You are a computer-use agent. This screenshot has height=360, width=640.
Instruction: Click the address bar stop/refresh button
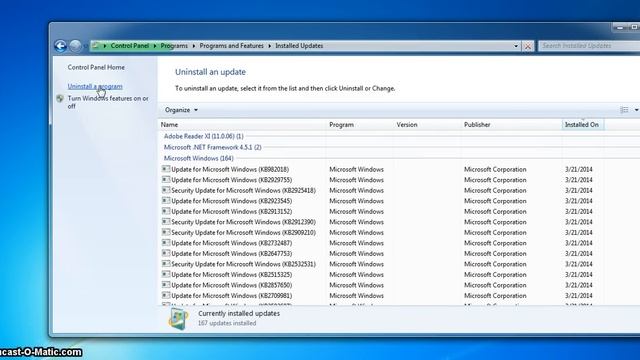coord(528,46)
